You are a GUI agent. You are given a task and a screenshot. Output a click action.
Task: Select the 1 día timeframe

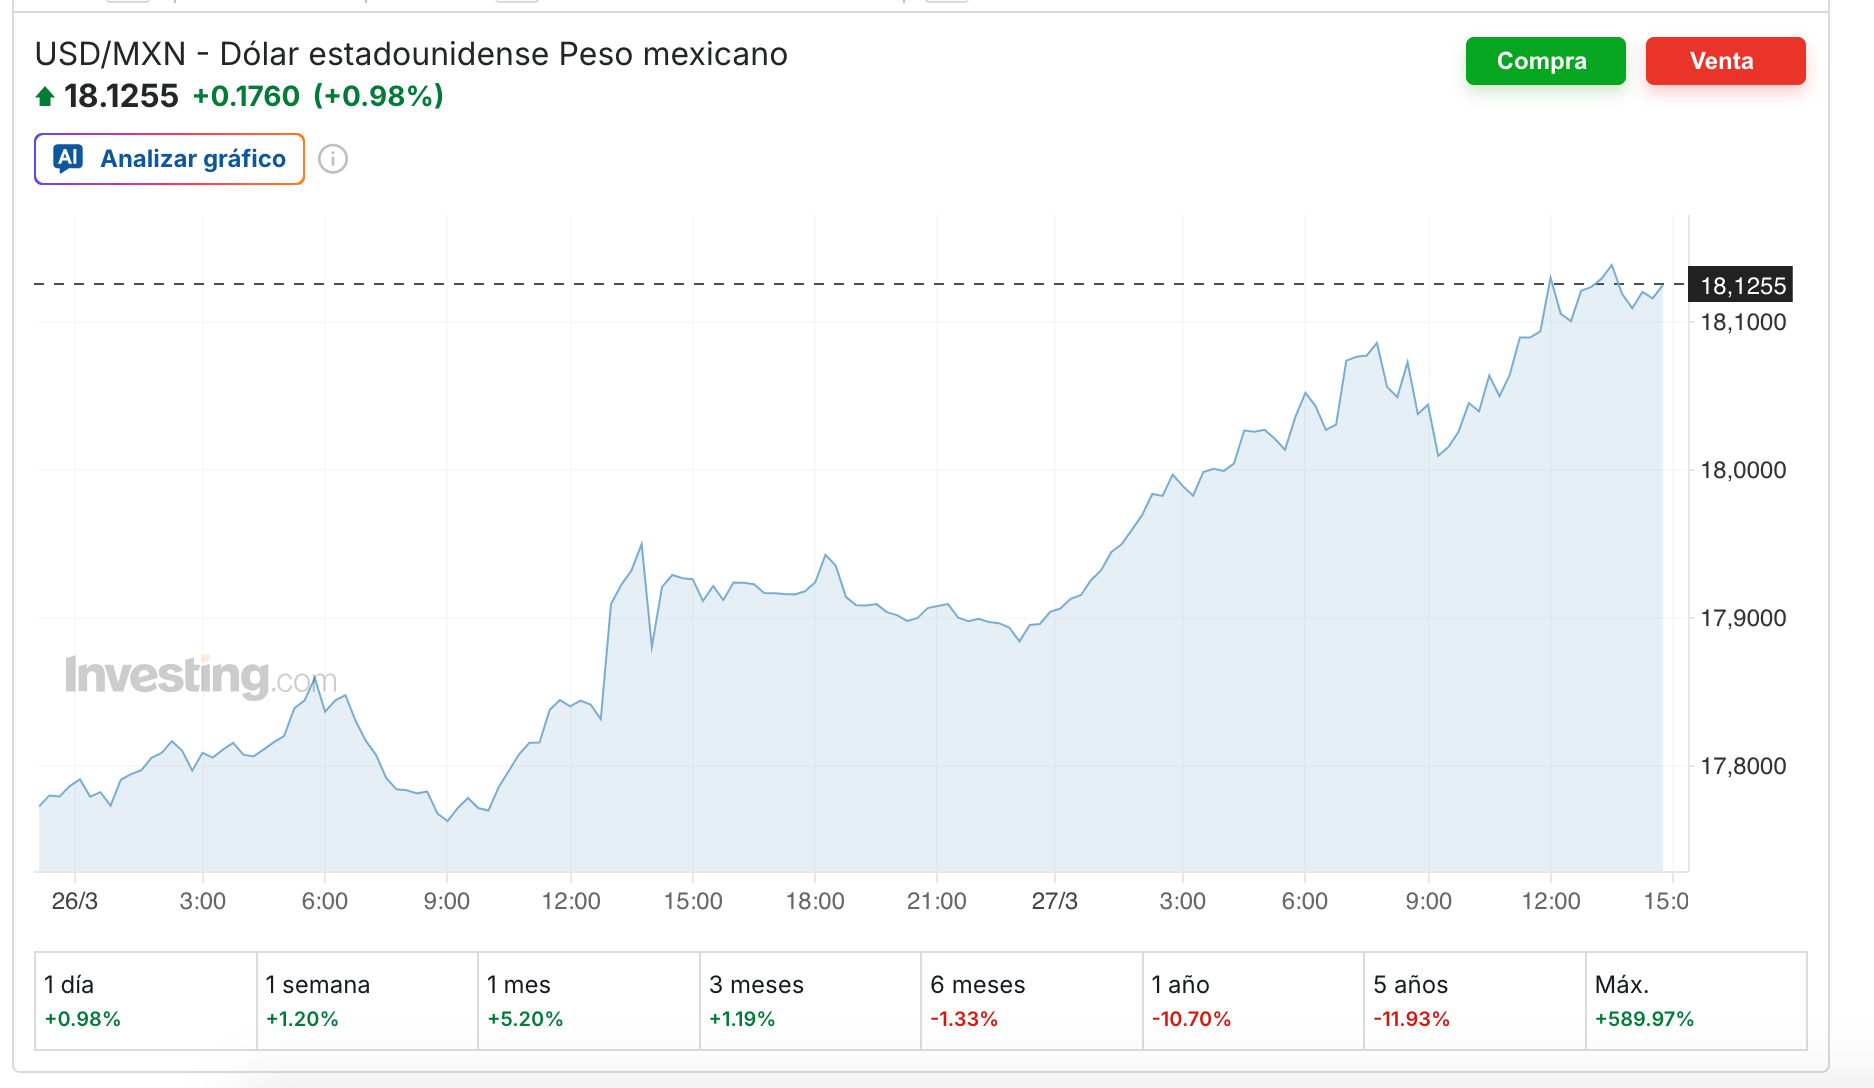144,1001
